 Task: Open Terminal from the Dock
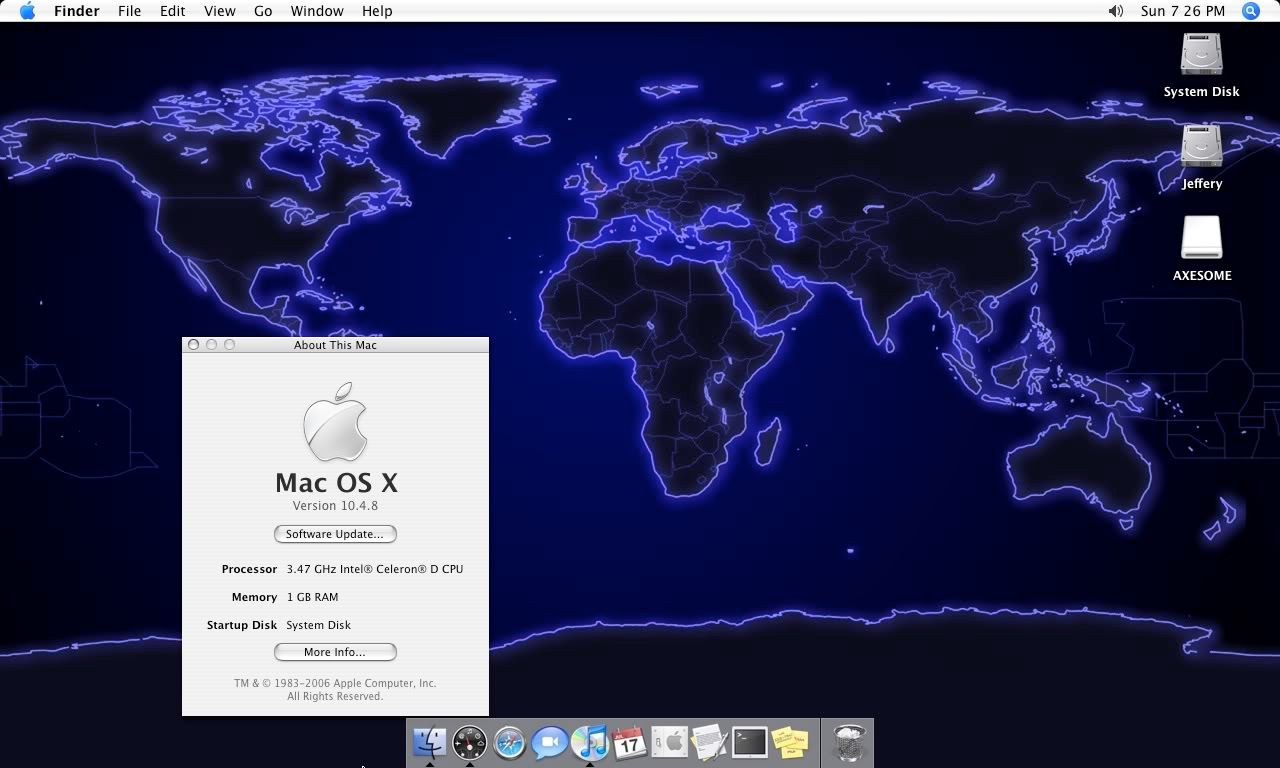pyautogui.click(x=750, y=742)
